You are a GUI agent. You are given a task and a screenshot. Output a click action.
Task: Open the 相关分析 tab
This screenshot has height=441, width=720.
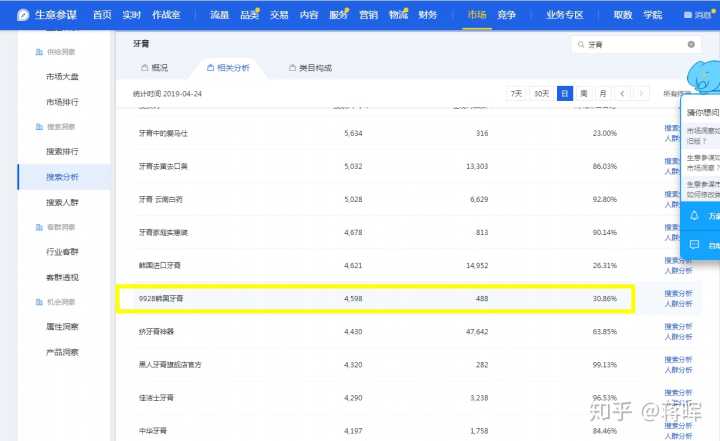(x=227, y=67)
